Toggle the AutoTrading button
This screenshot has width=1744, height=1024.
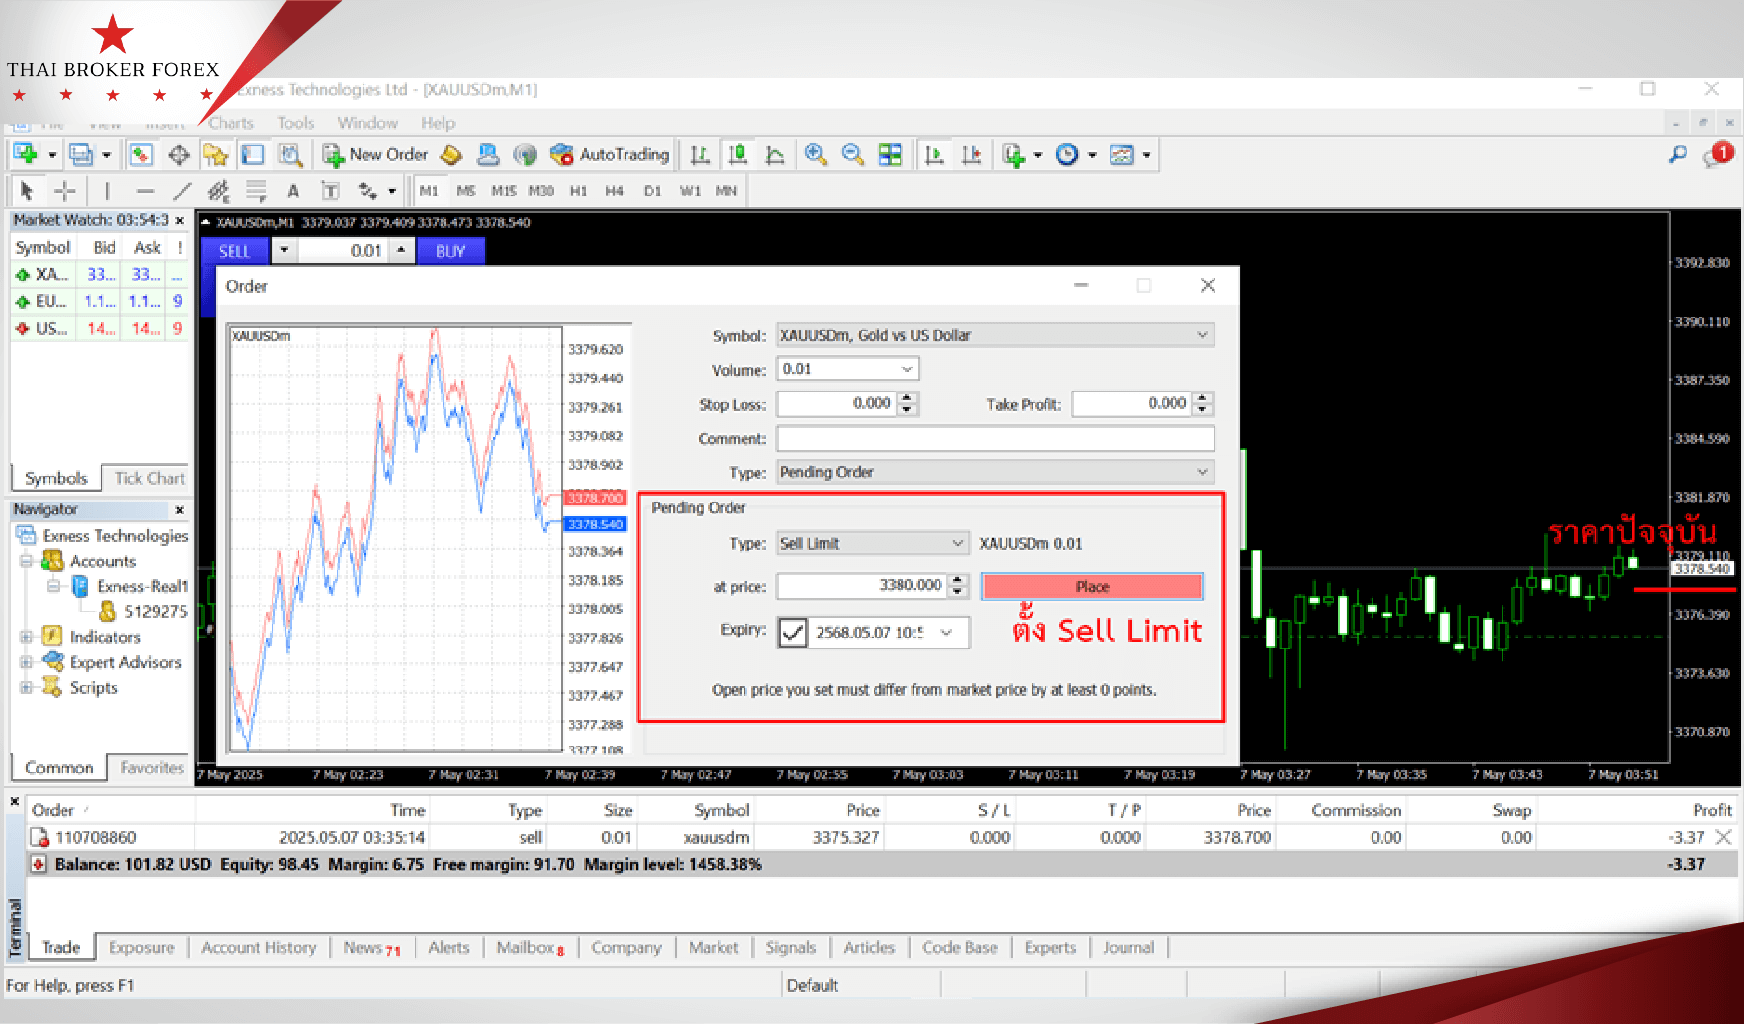610,154
